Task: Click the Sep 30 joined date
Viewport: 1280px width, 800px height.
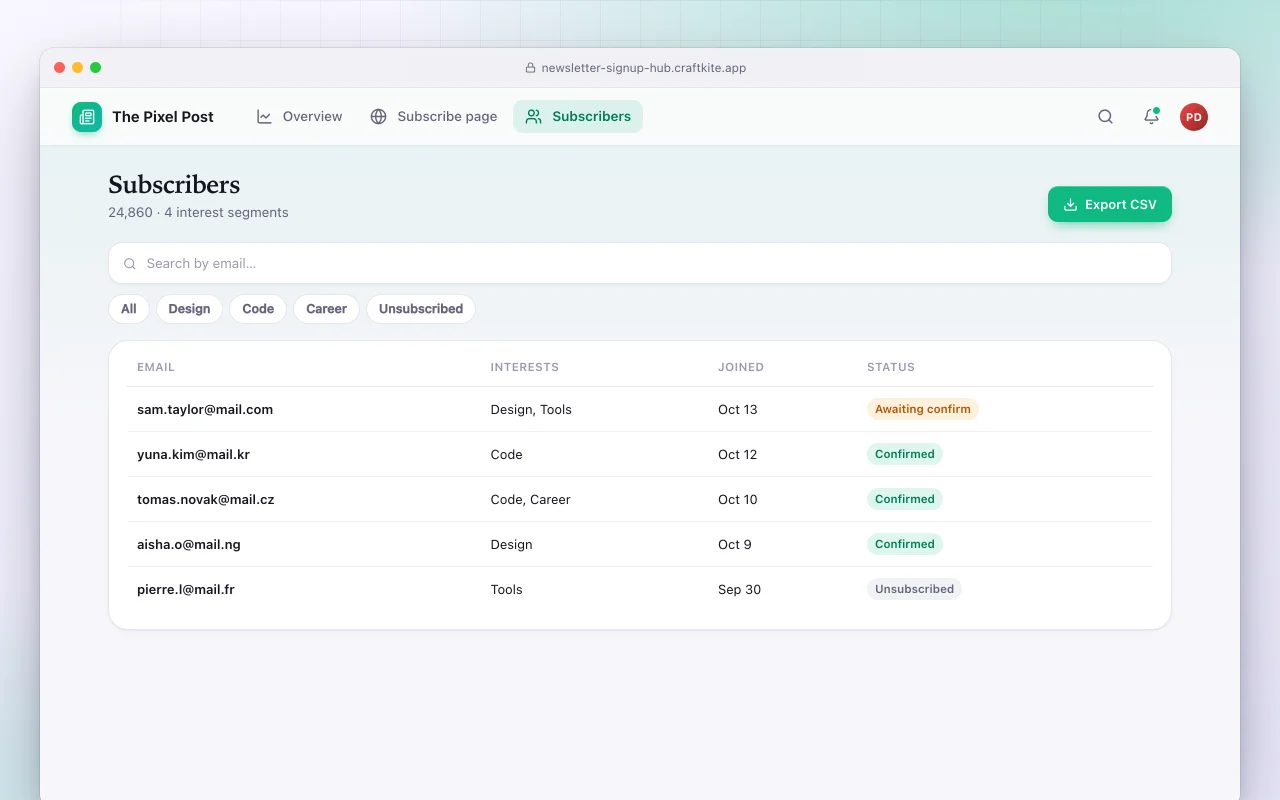Action: (739, 589)
